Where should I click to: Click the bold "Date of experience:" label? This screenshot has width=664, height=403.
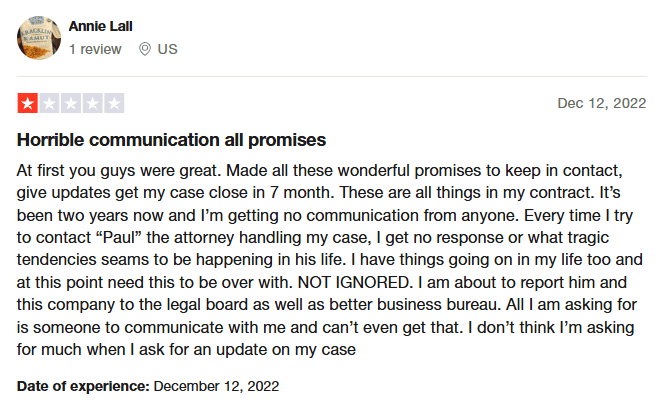click(82, 385)
